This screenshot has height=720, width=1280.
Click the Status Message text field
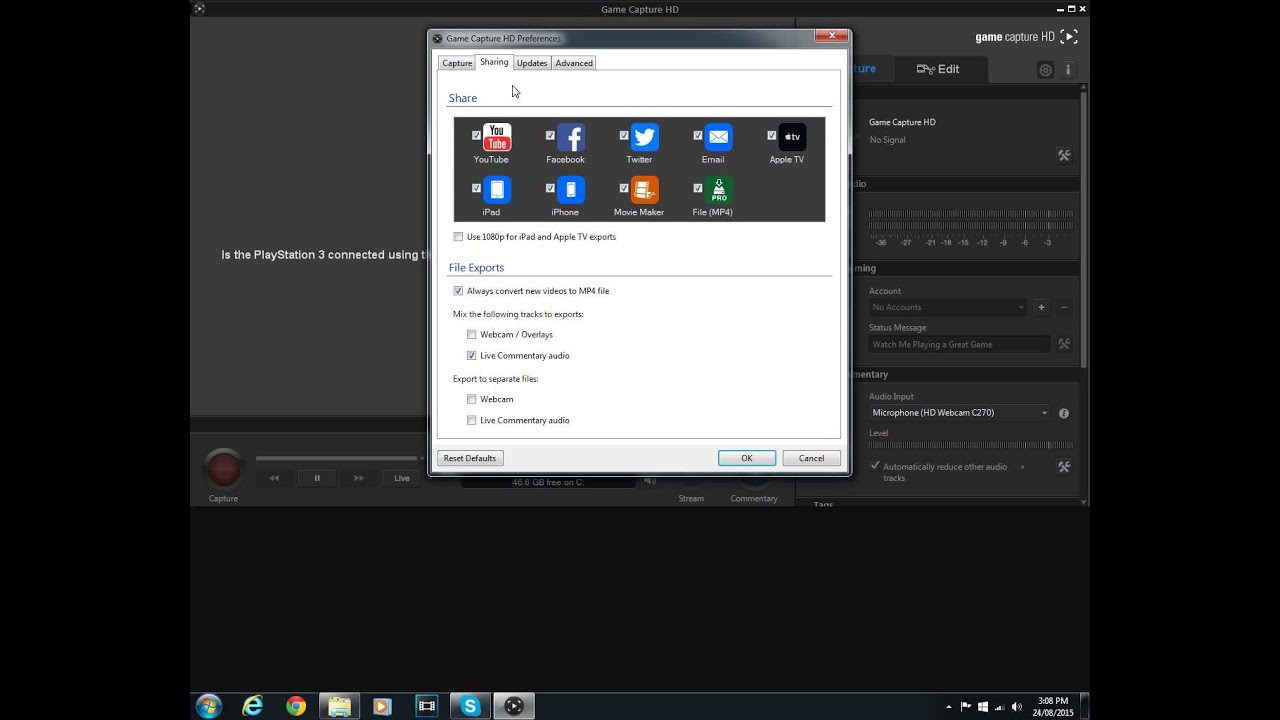(x=960, y=344)
